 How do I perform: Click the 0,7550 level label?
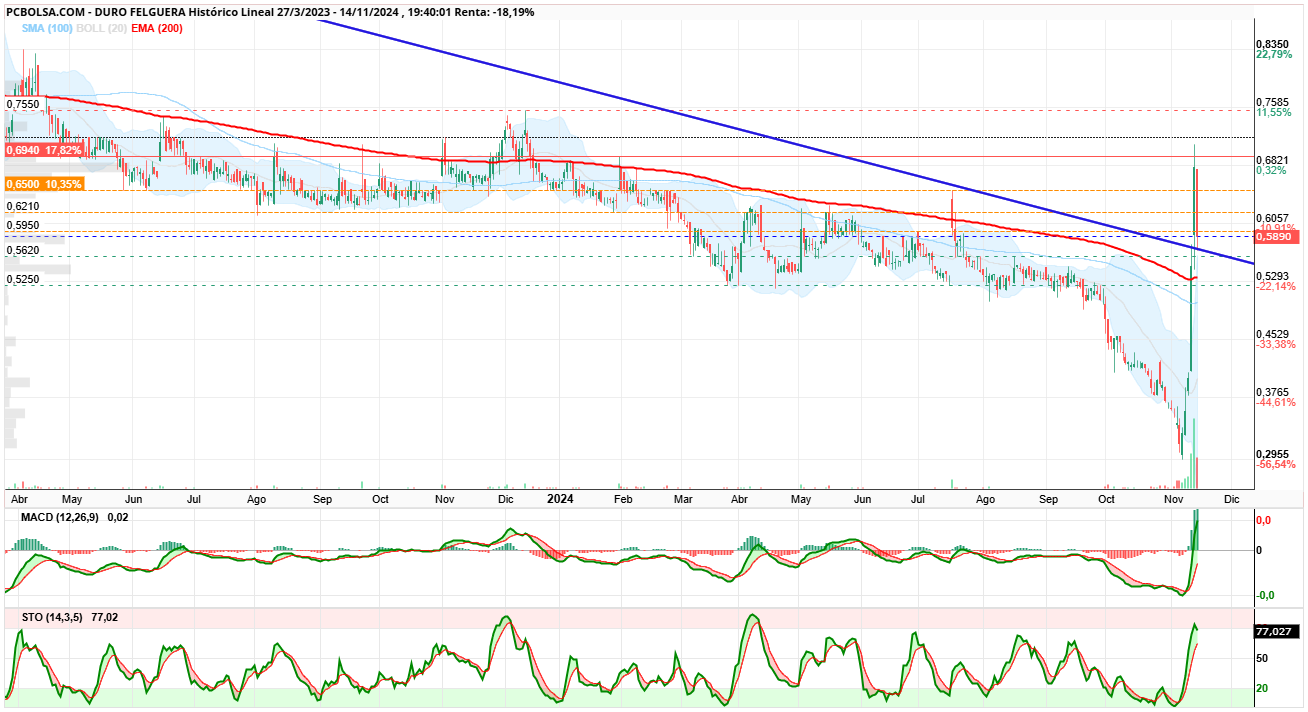(x=22, y=104)
